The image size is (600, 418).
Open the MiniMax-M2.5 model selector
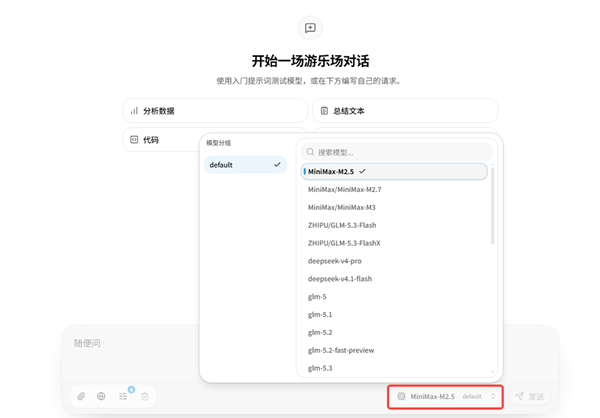pyautogui.click(x=445, y=397)
